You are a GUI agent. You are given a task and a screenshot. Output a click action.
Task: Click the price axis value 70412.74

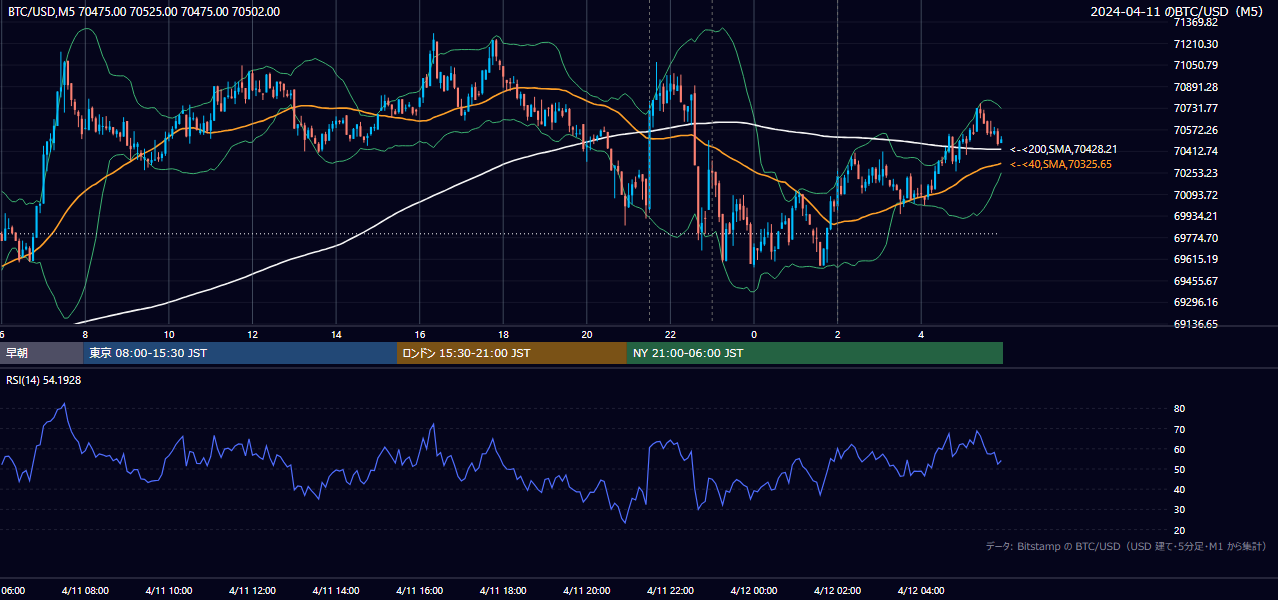point(1195,151)
